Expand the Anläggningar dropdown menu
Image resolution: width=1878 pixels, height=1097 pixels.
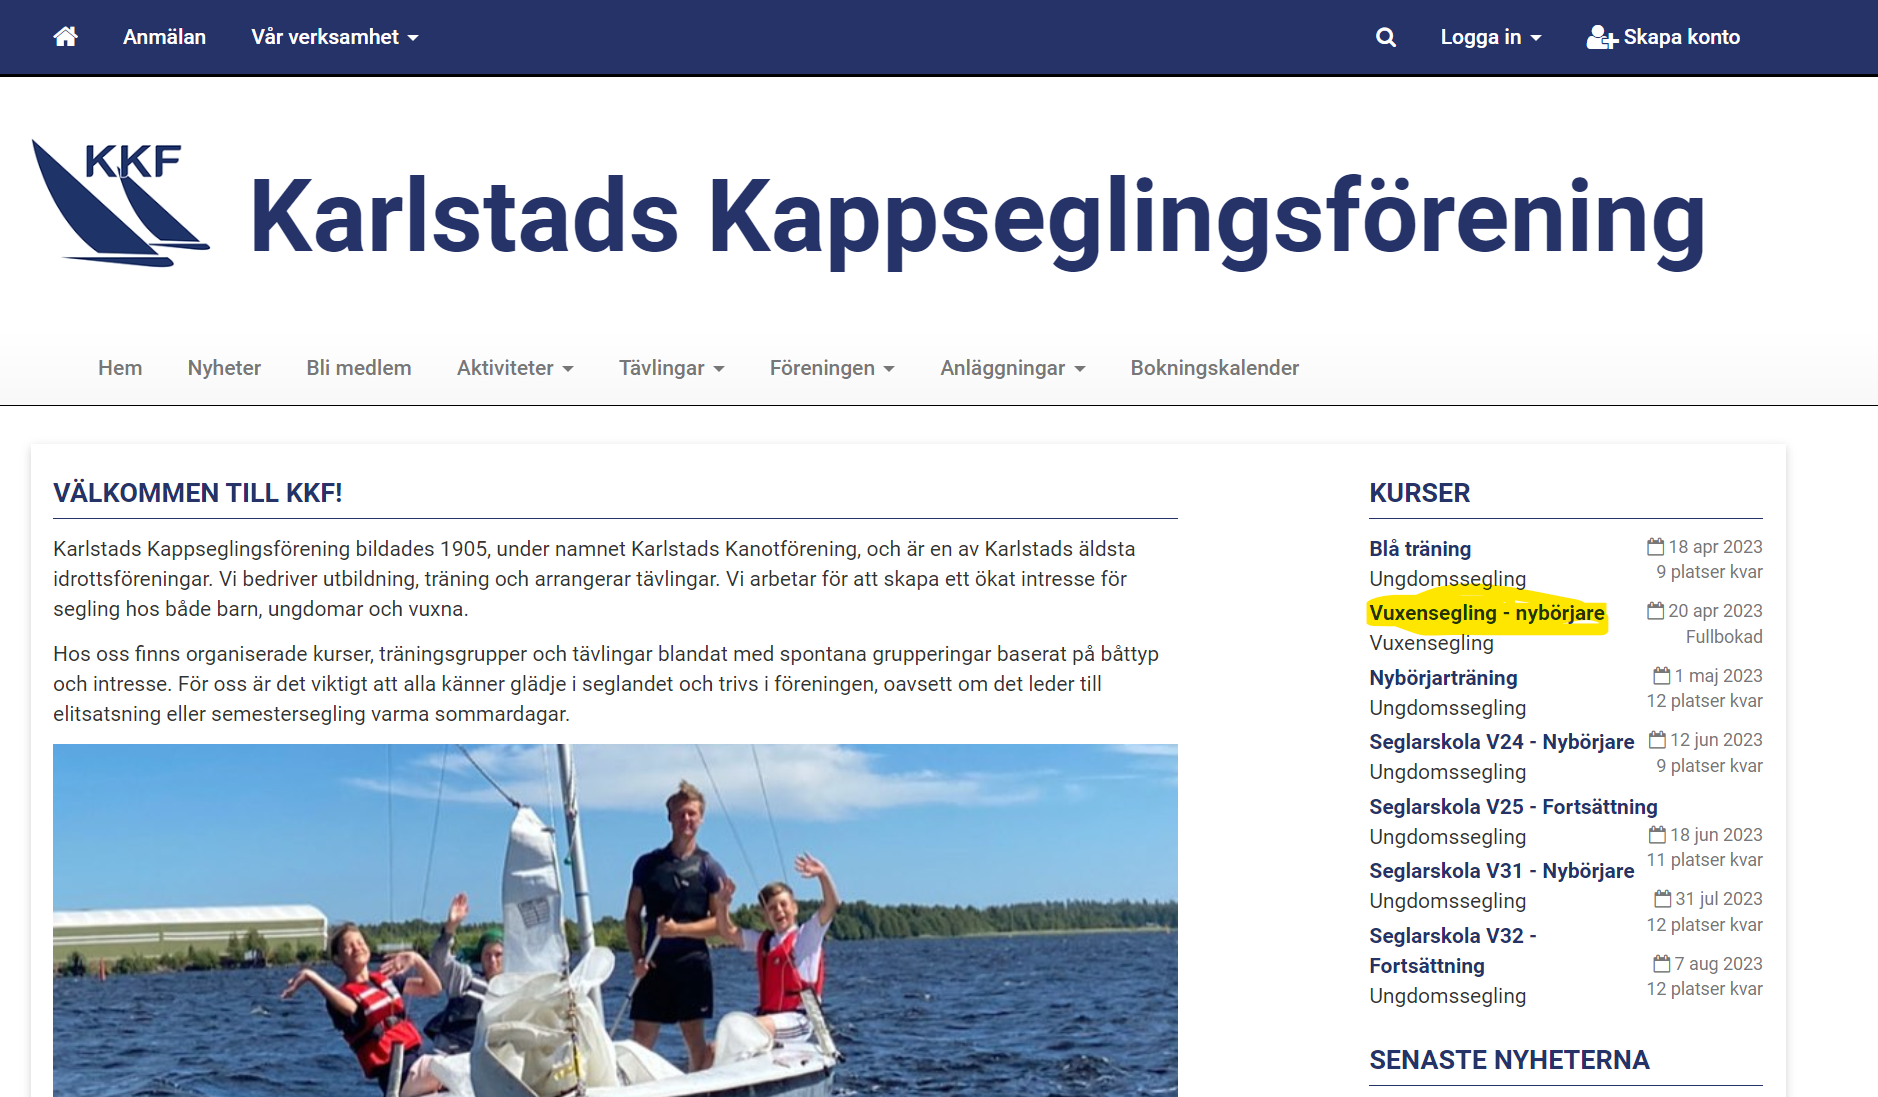pyautogui.click(x=1012, y=368)
